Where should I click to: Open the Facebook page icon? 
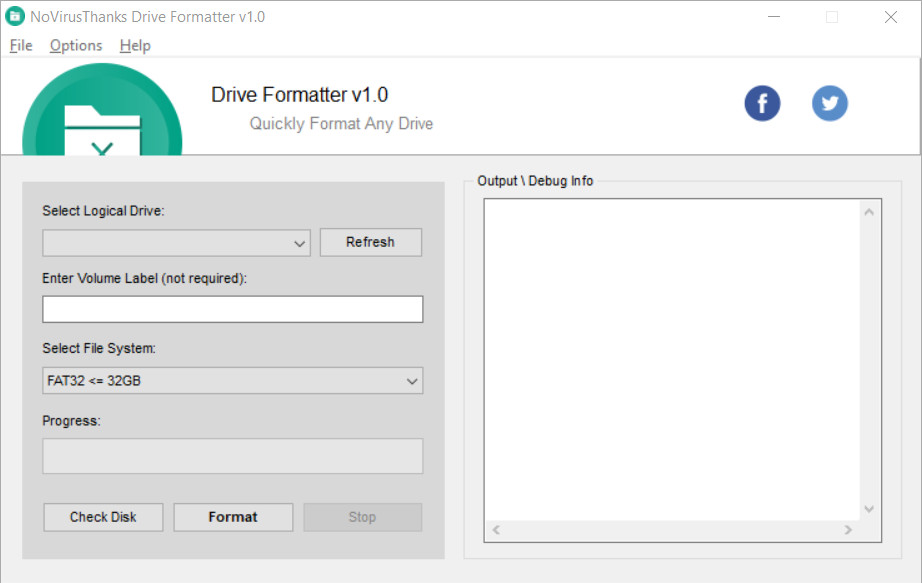(x=762, y=104)
